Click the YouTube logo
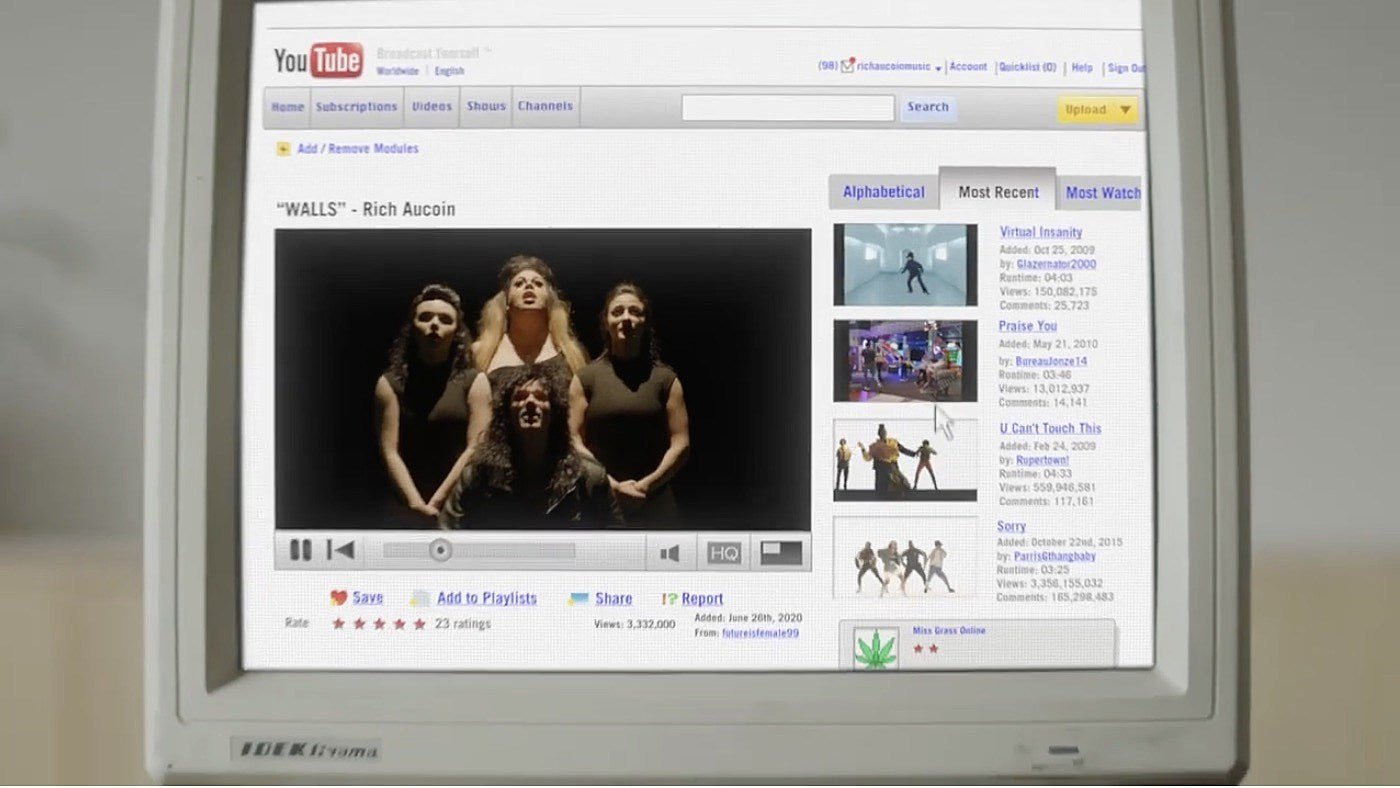Viewport: 1400px width, 788px height. [318, 60]
